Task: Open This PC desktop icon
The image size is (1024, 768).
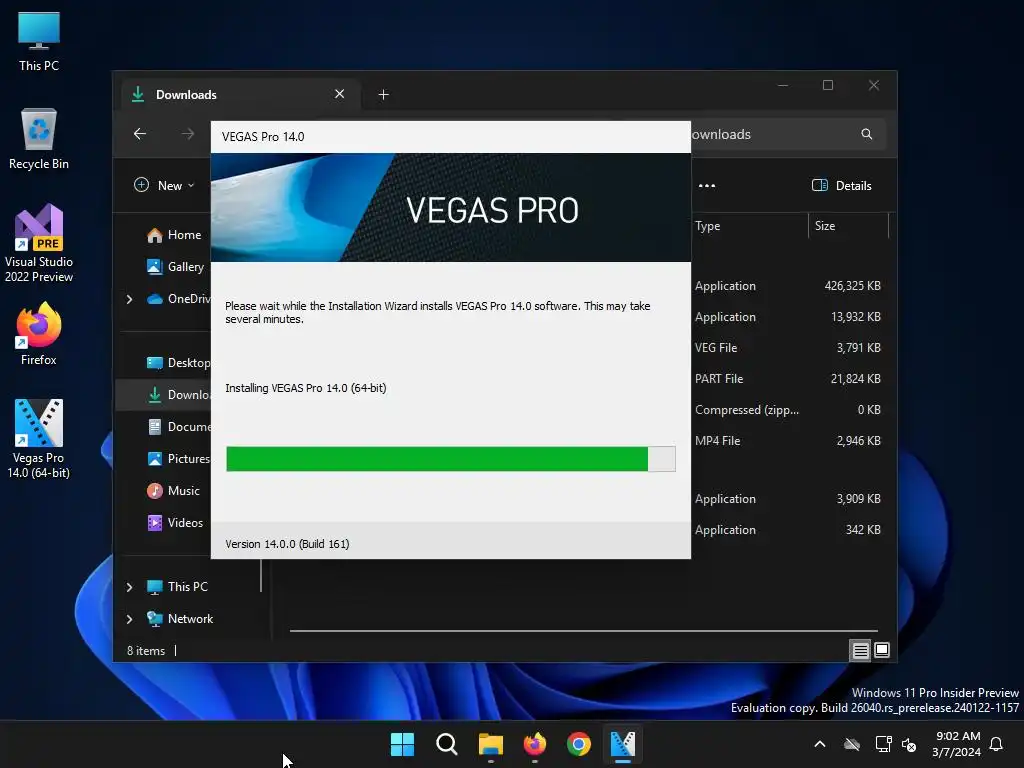Action: pos(39,40)
